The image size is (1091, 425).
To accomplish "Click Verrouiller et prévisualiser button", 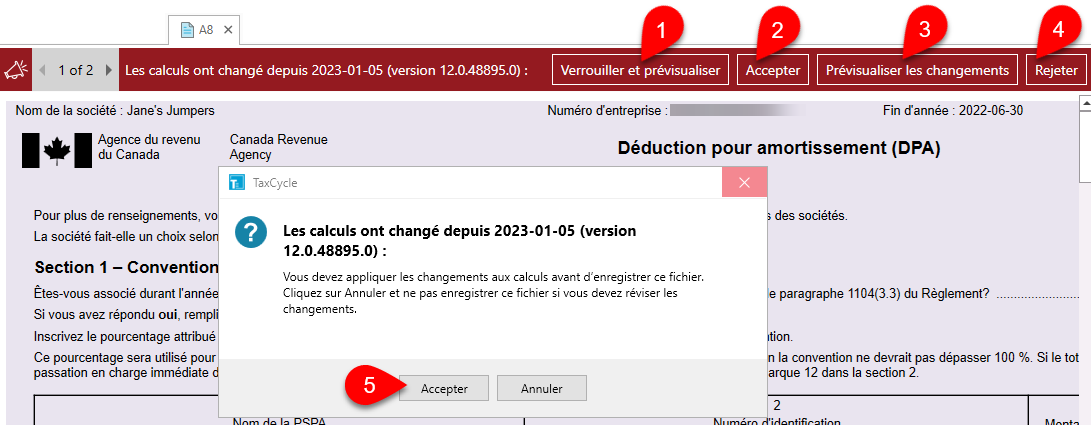I will [640, 70].
